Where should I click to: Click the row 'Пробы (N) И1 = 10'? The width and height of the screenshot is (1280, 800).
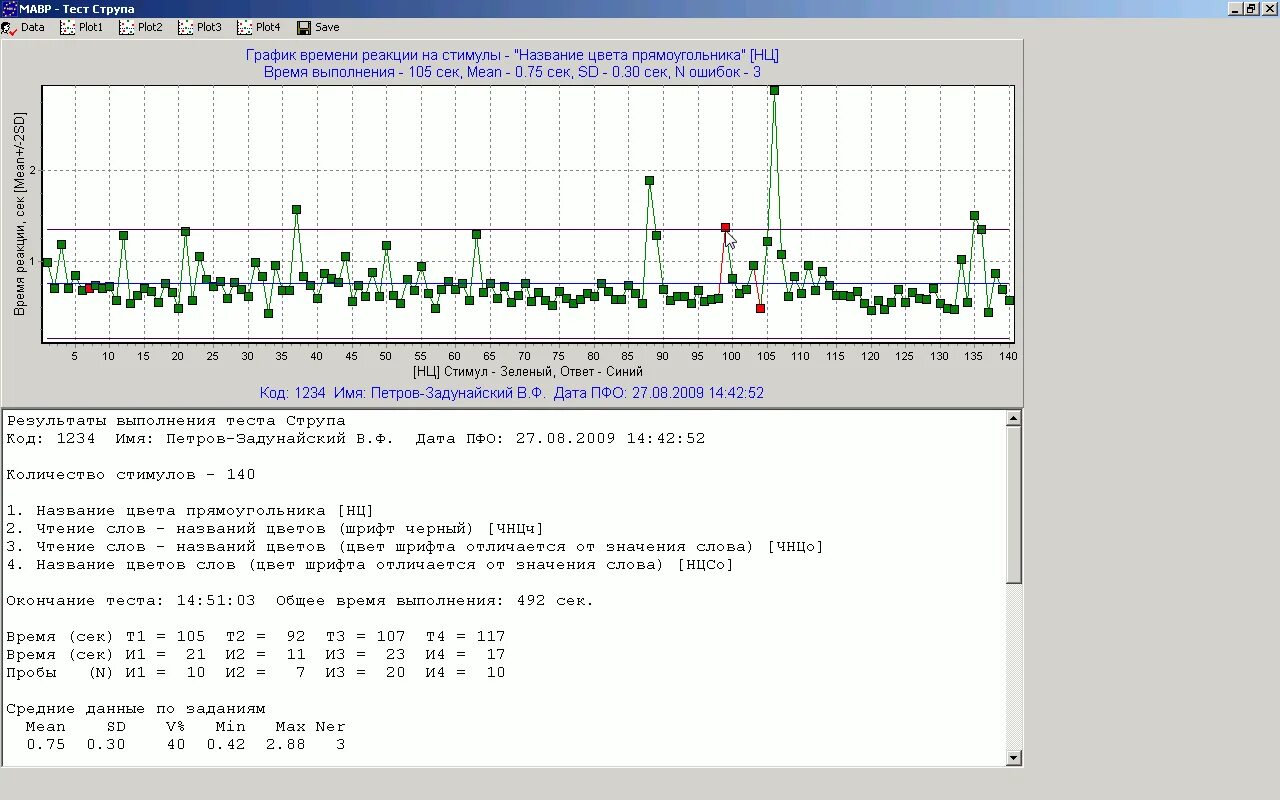coord(256,673)
